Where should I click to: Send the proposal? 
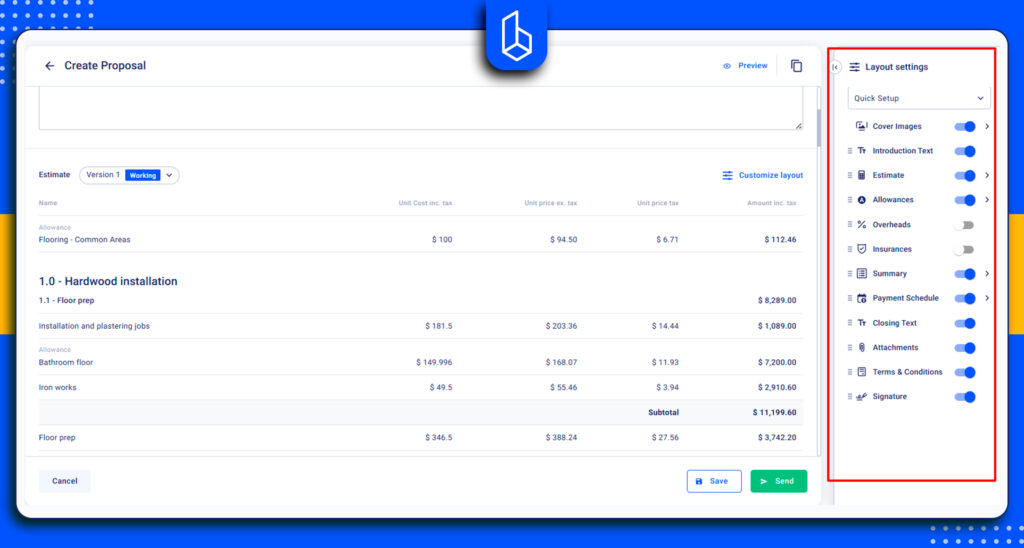point(778,481)
